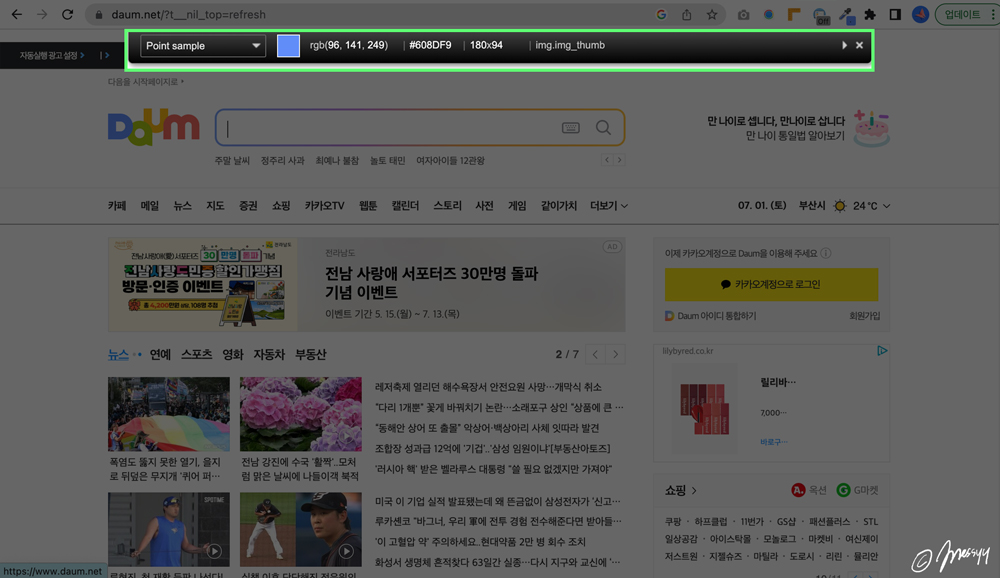Bookmark page with star icon

(712, 14)
